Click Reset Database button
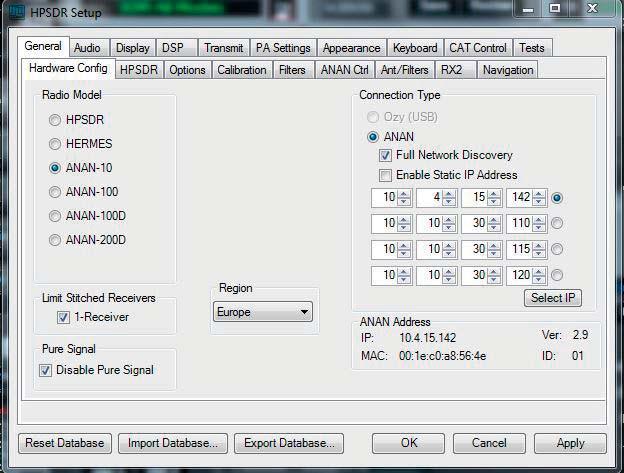 65,443
